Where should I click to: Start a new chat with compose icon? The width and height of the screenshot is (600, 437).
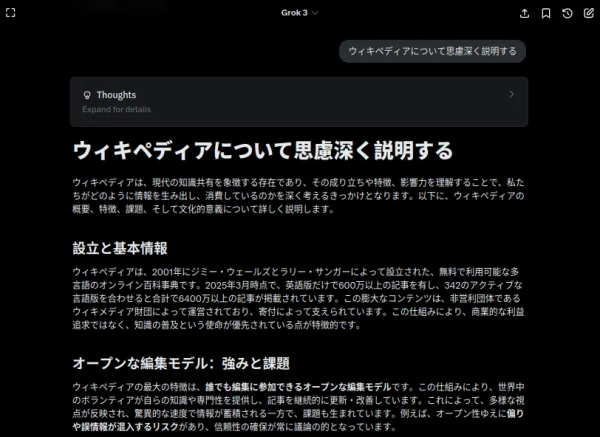click(x=587, y=13)
